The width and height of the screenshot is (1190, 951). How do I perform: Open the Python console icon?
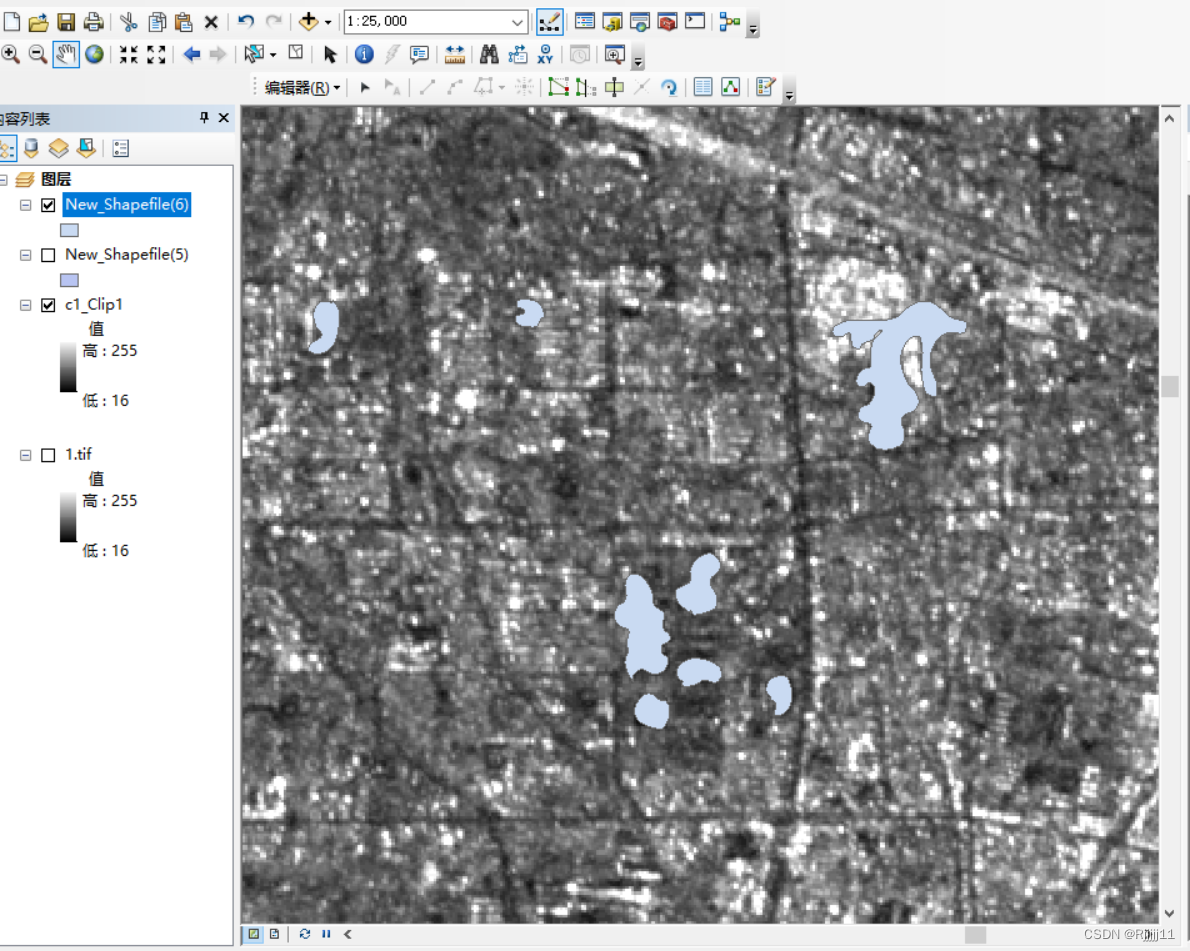(693, 19)
